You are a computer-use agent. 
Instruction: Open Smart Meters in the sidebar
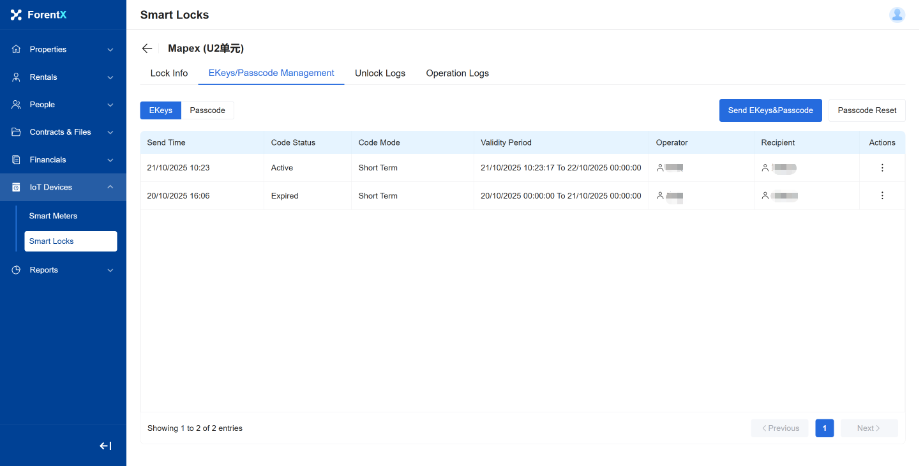click(53, 215)
